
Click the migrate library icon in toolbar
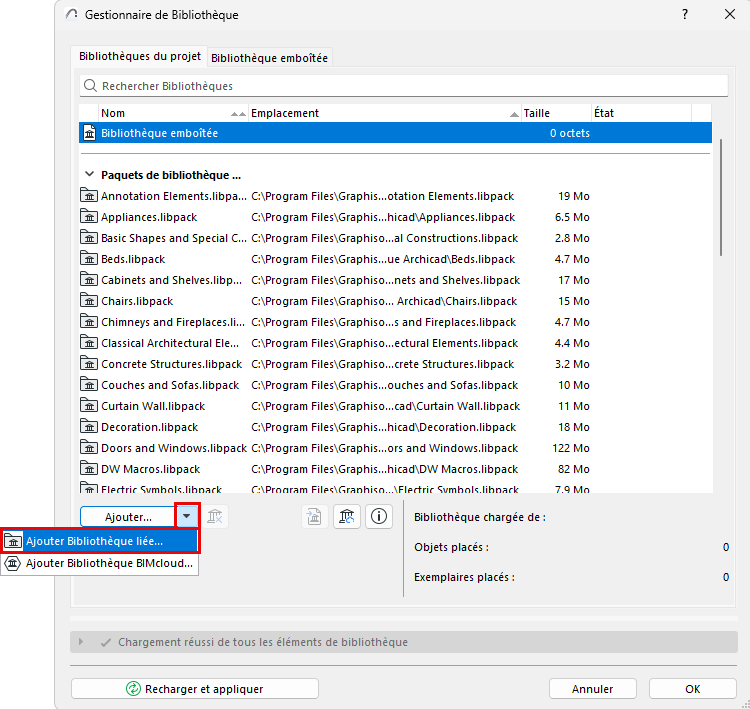(314, 517)
